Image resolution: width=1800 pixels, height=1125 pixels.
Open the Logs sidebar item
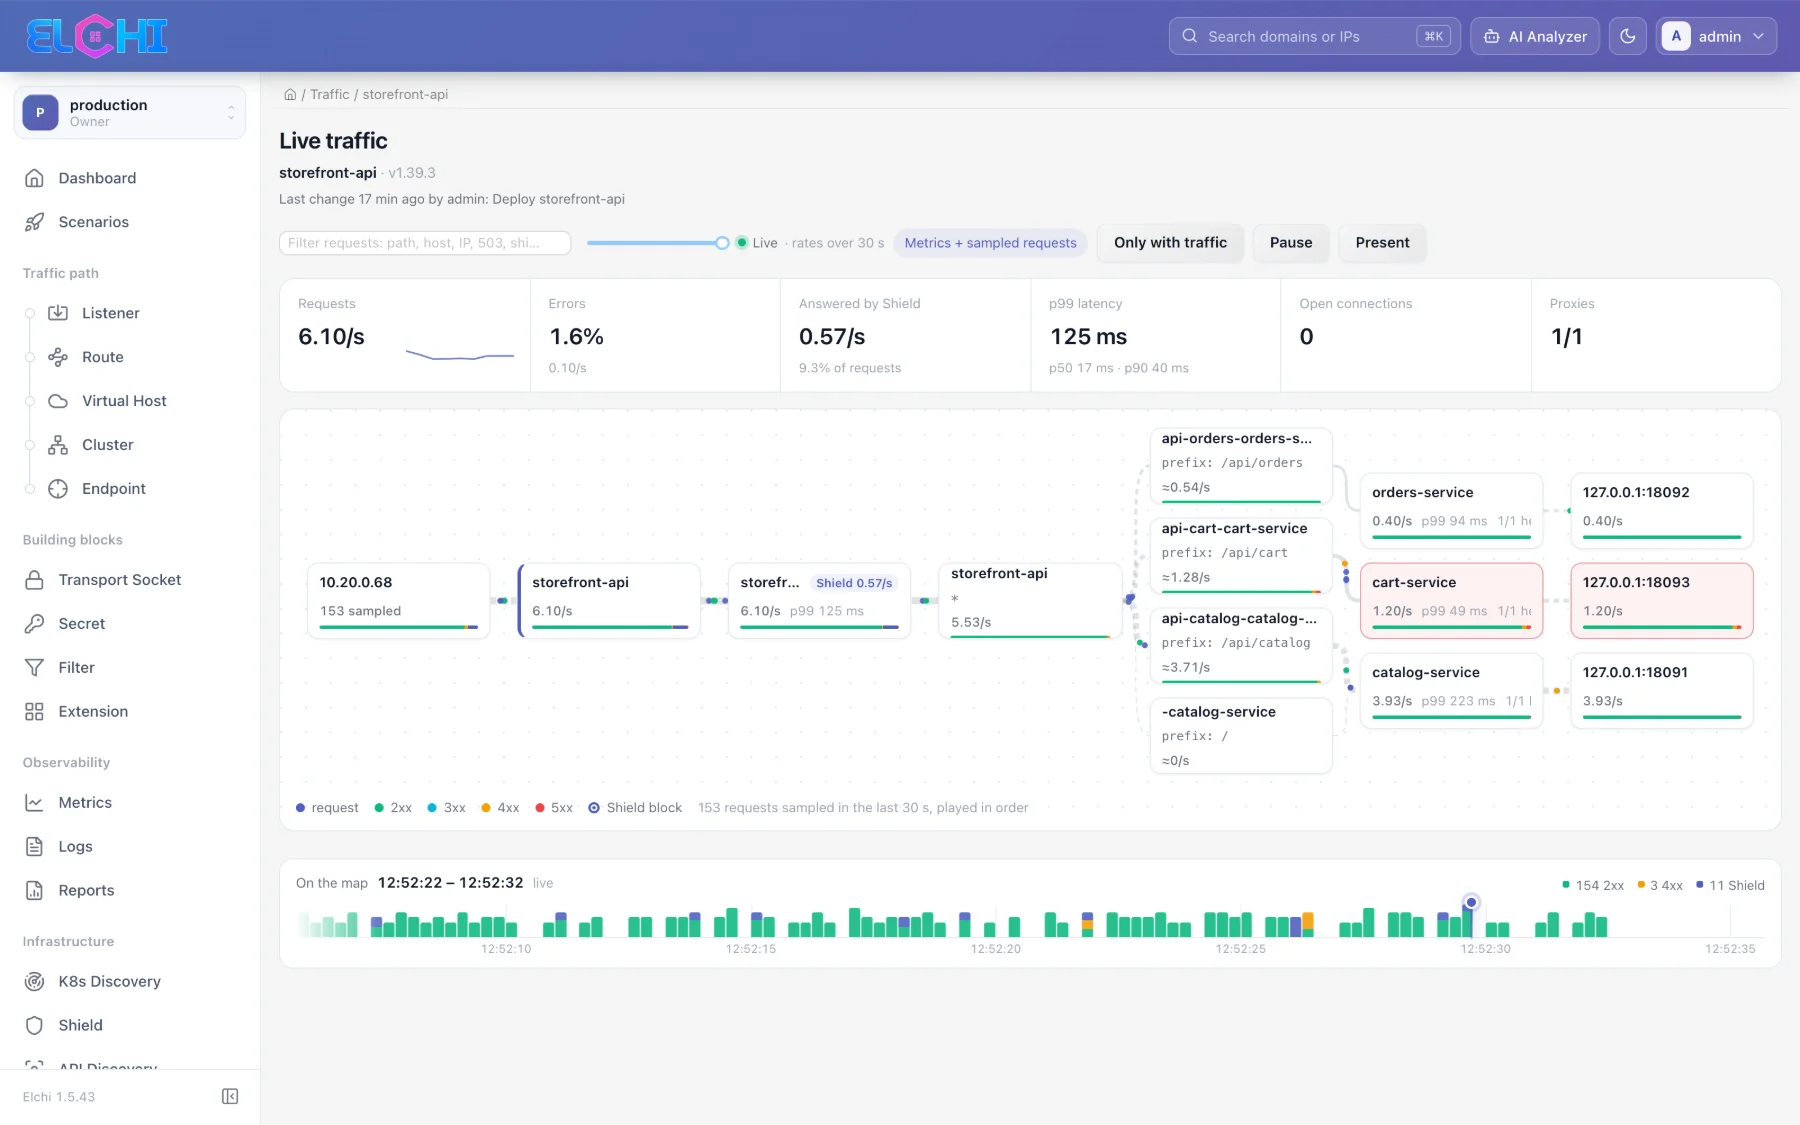pyautogui.click(x=130, y=847)
